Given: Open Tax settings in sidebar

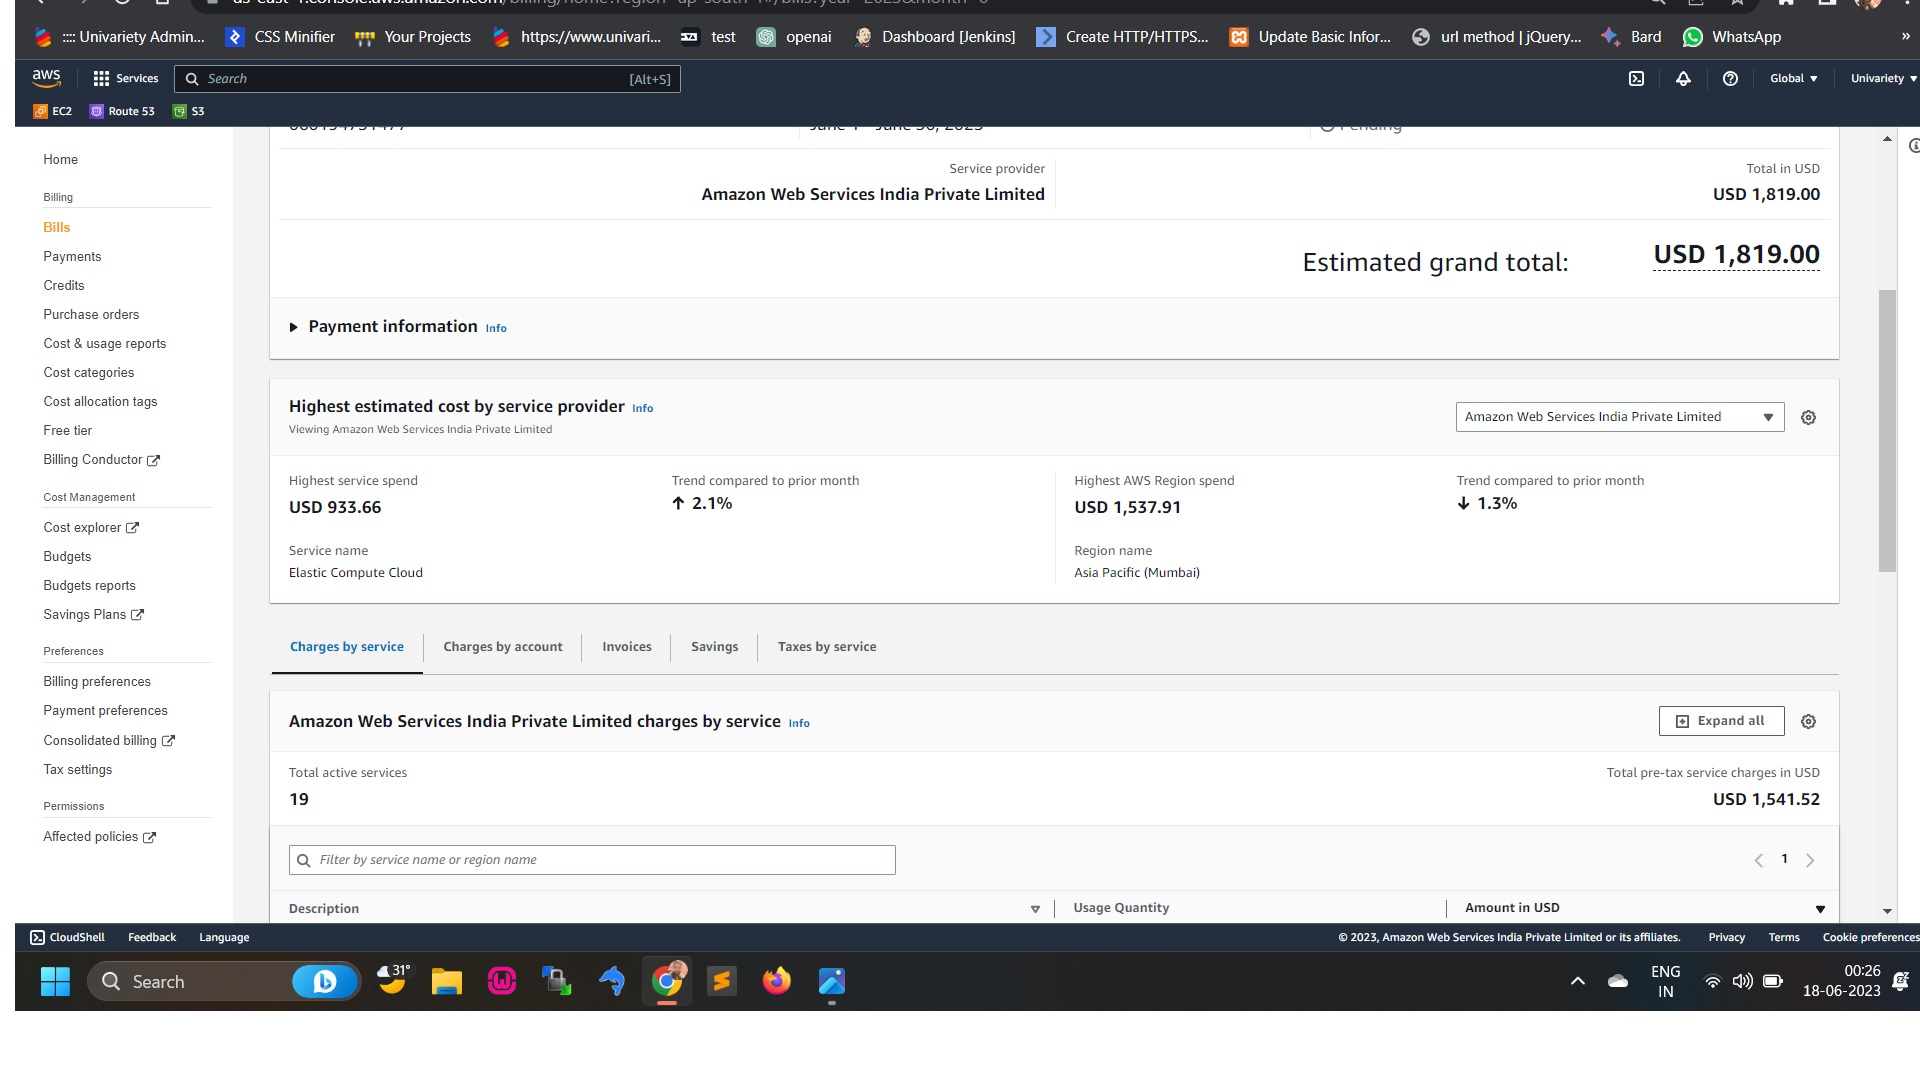Looking at the screenshot, I should point(78,770).
